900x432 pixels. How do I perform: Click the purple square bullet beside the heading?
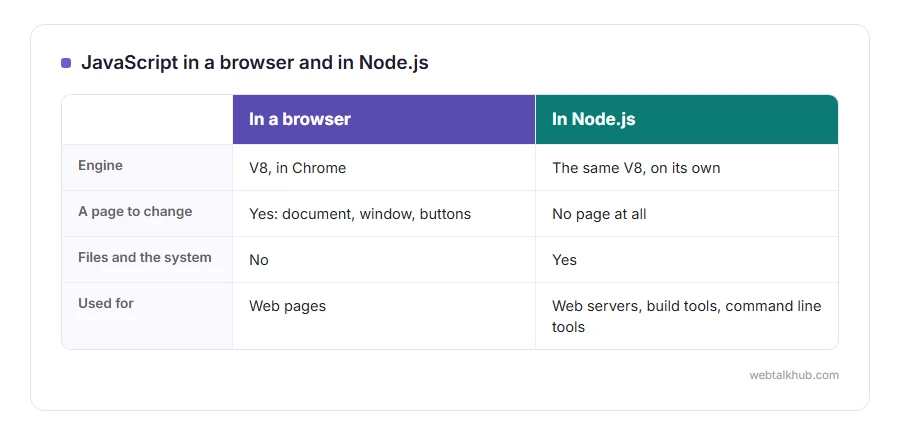(66, 63)
